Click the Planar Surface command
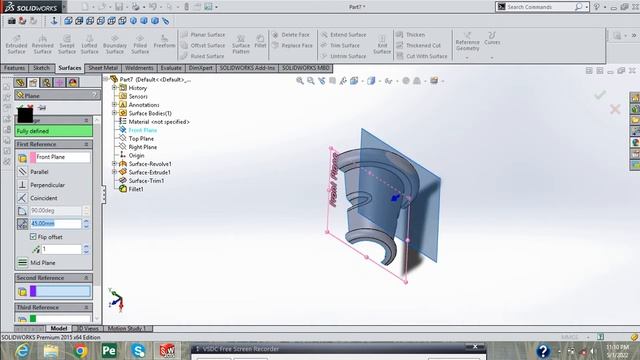The height and width of the screenshot is (360, 640). pyautogui.click(x=203, y=35)
